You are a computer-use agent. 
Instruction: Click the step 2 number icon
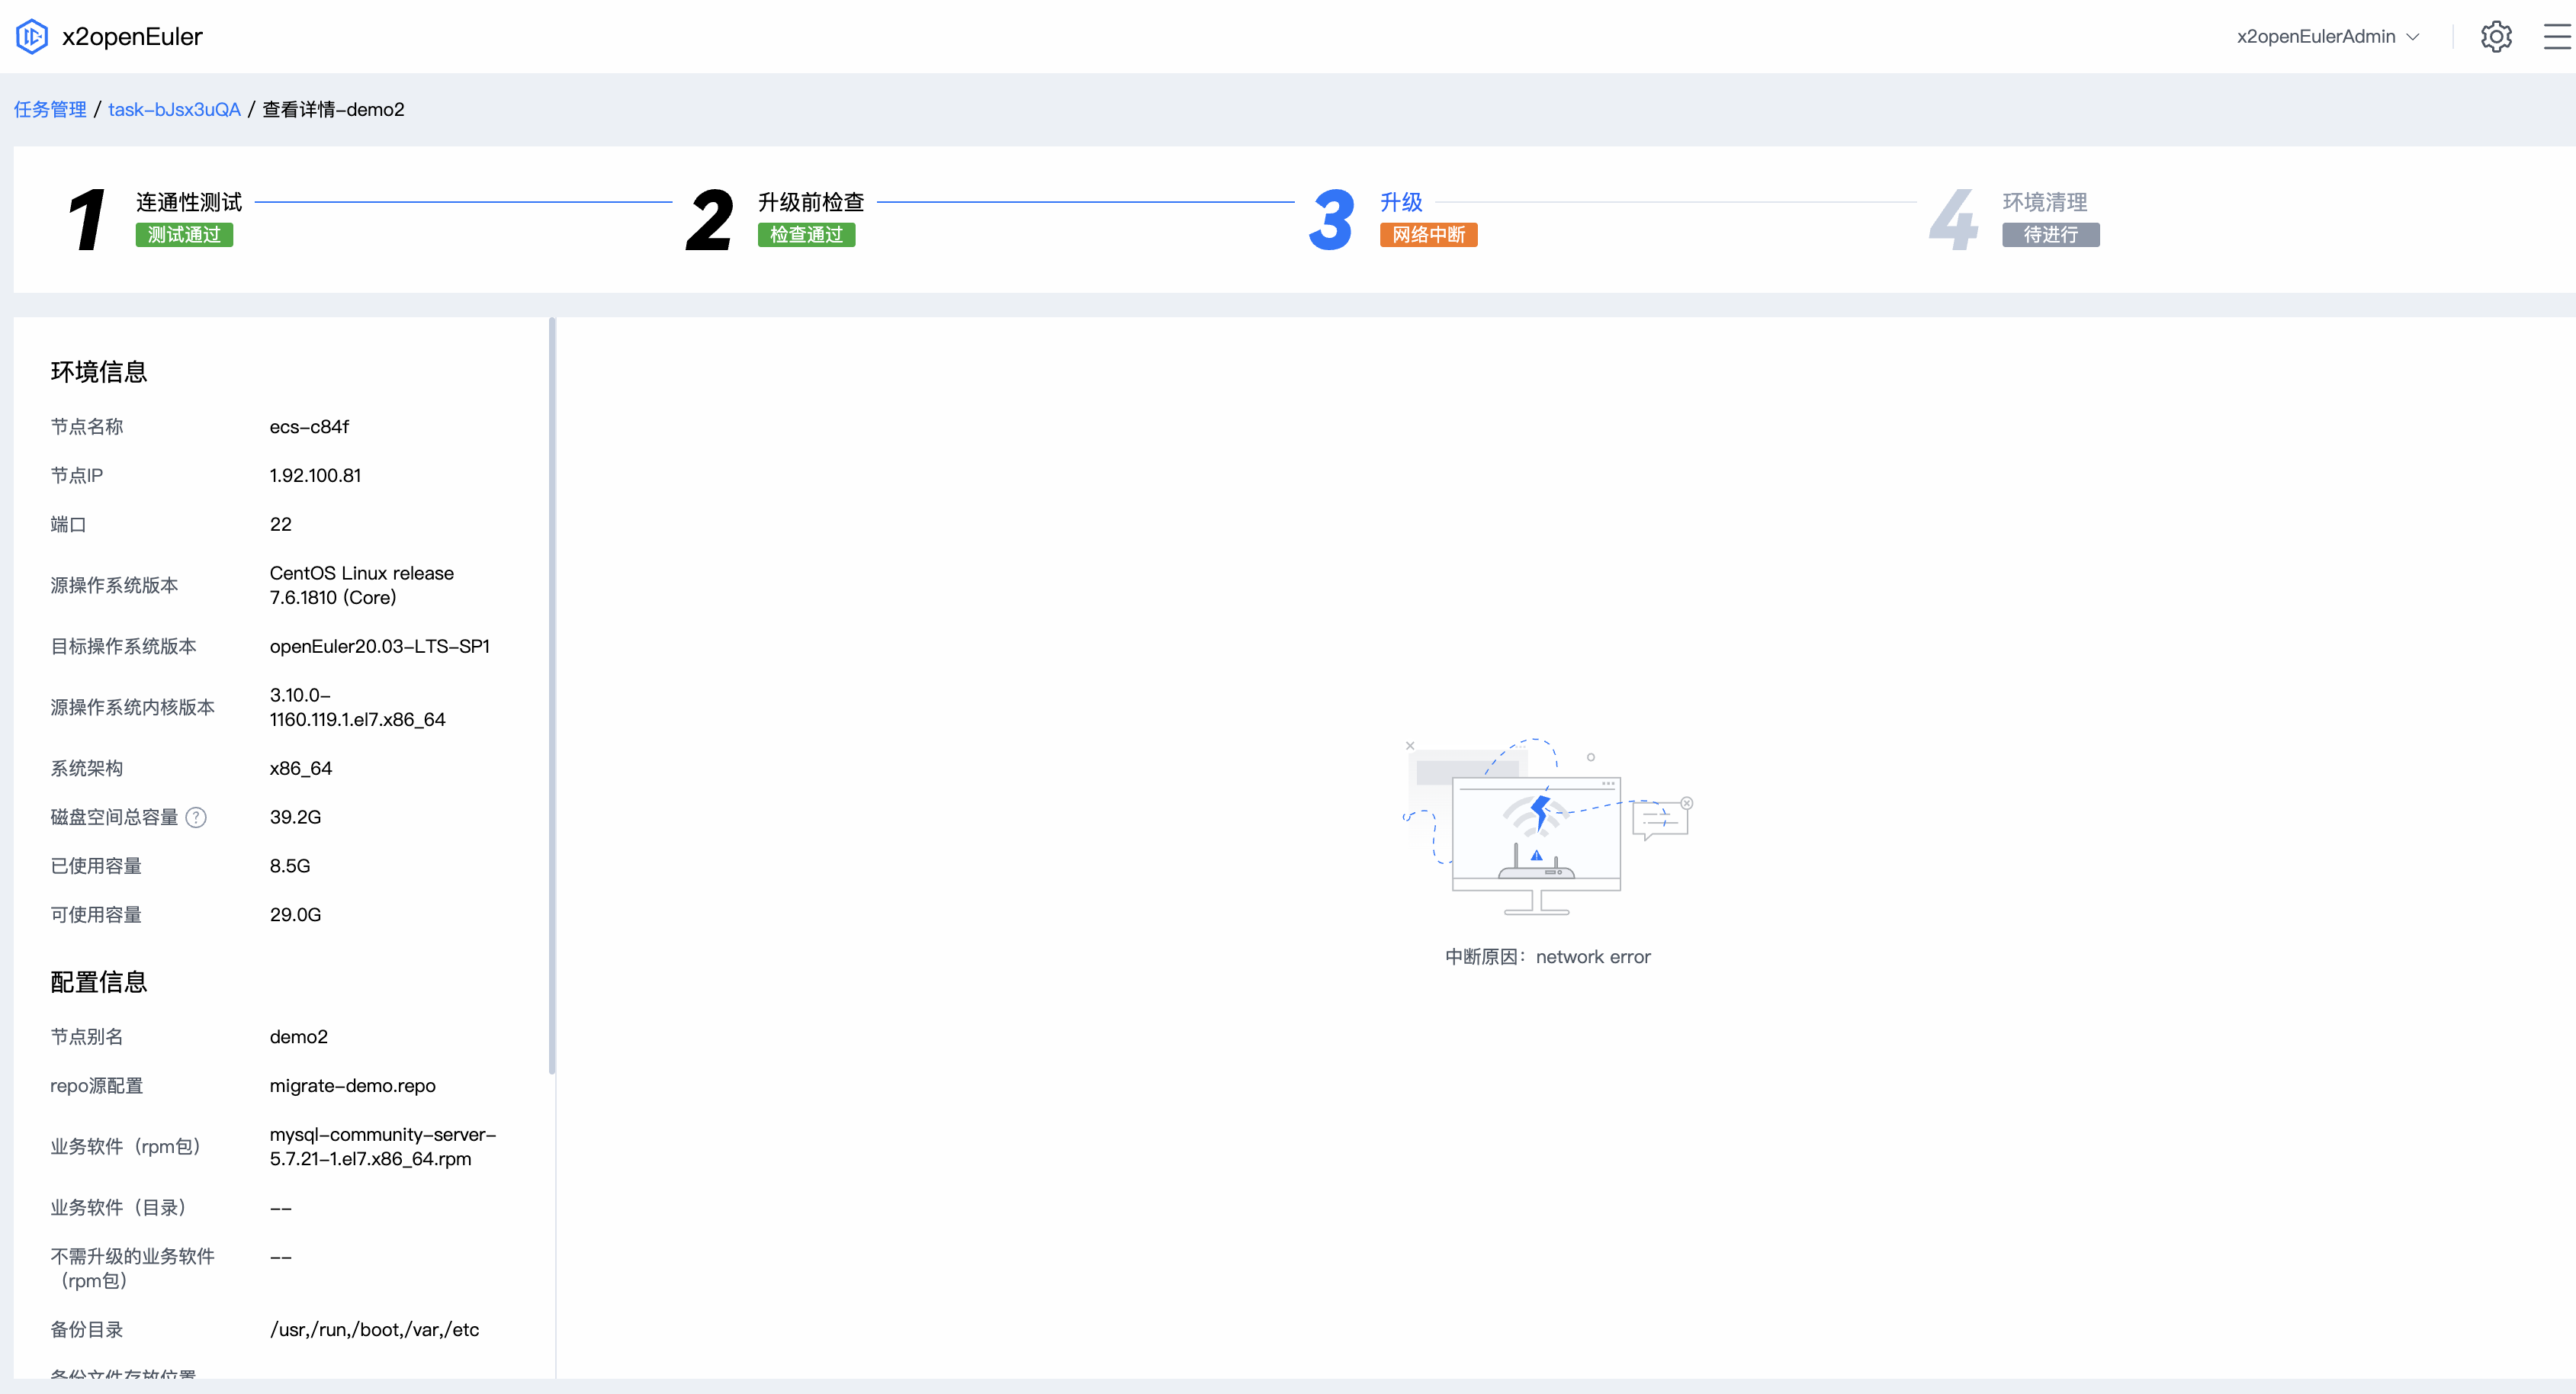pos(710,219)
